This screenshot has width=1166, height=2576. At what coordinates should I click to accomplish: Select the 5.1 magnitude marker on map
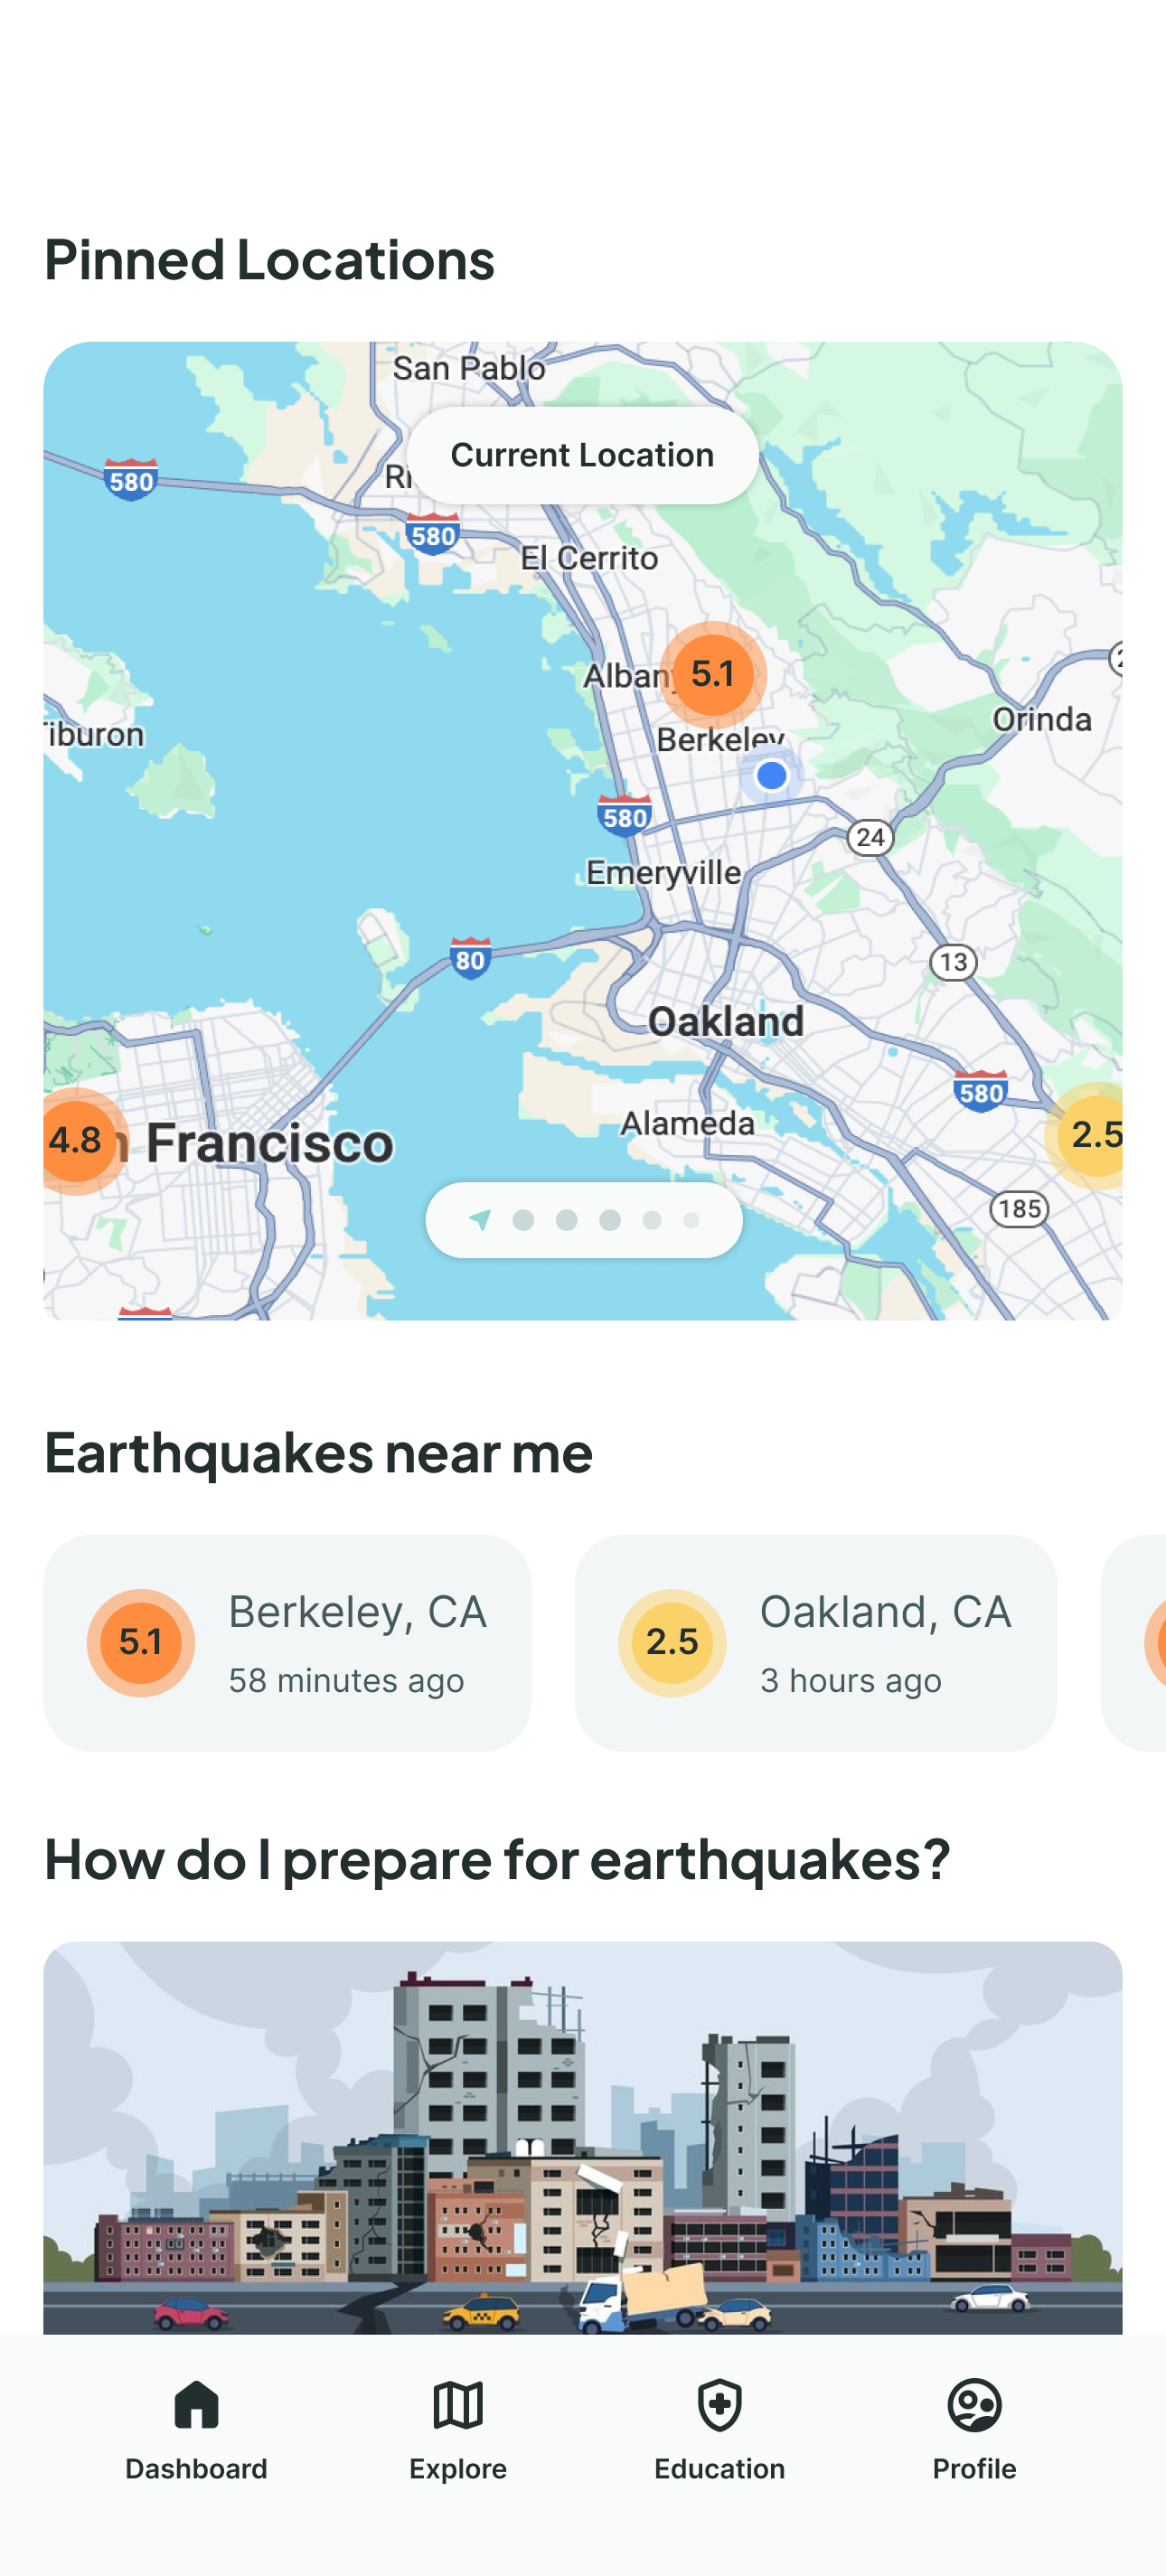point(713,675)
